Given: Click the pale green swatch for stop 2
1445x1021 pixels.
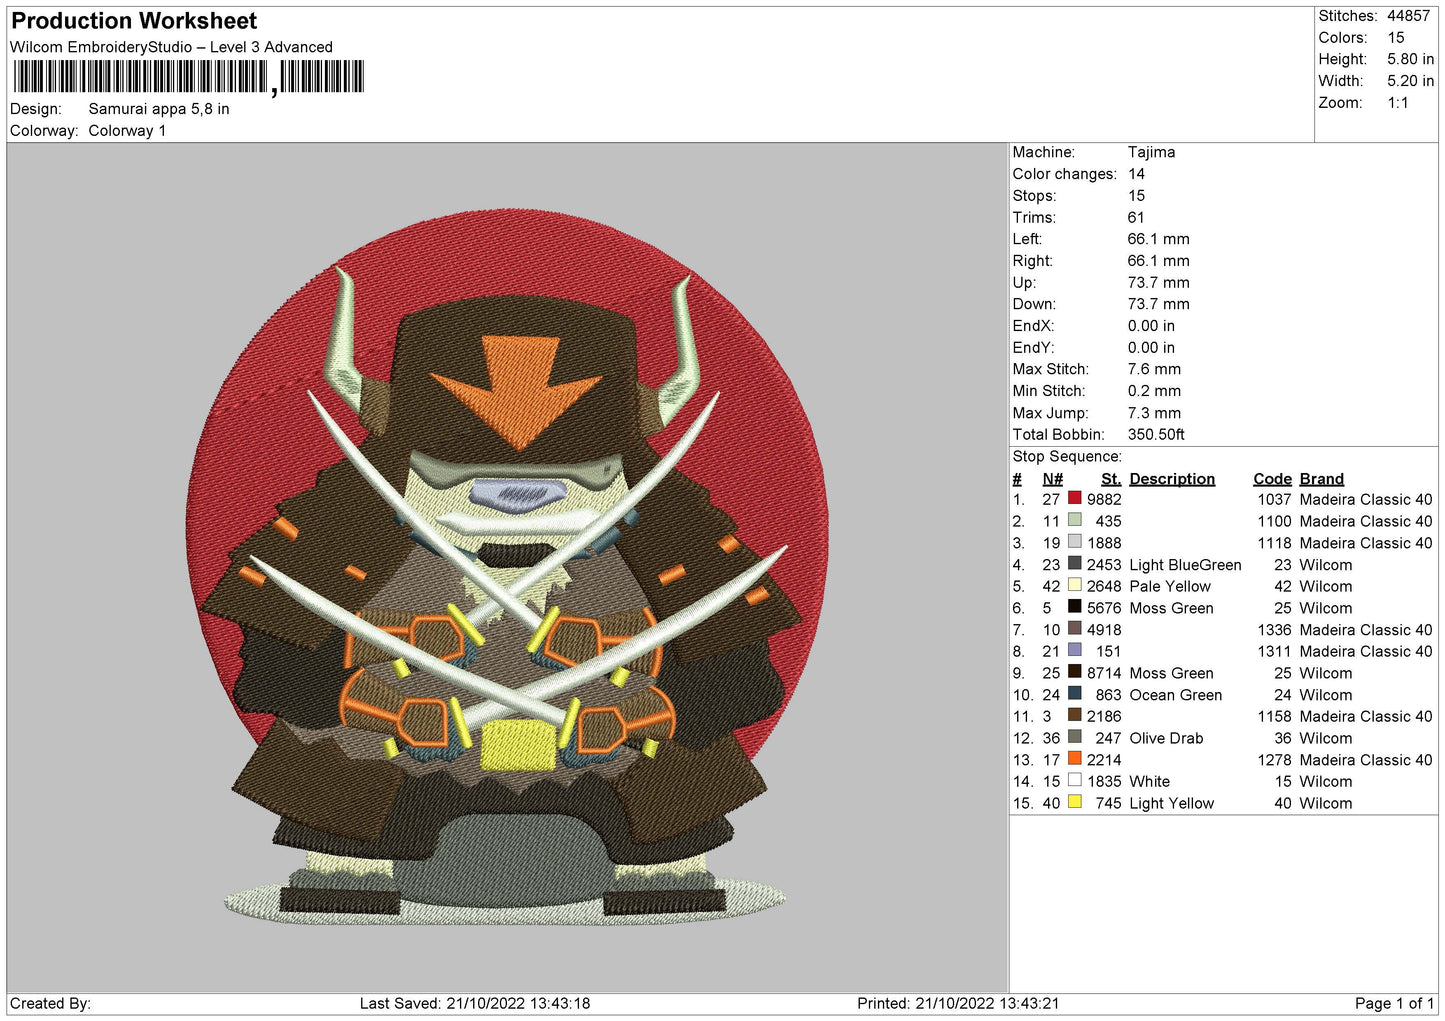Looking at the screenshot, I should 1075,520.
